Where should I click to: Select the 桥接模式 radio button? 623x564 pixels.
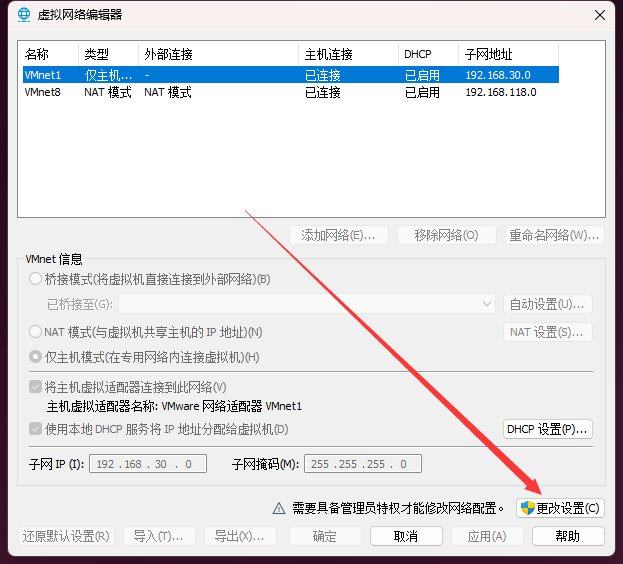pyautogui.click(x=35, y=279)
